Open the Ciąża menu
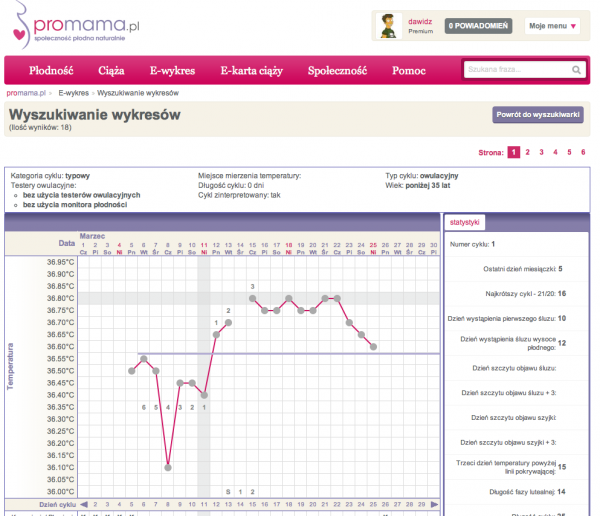The height and width of the screenshot is (516, 600). tap(112, 71)
